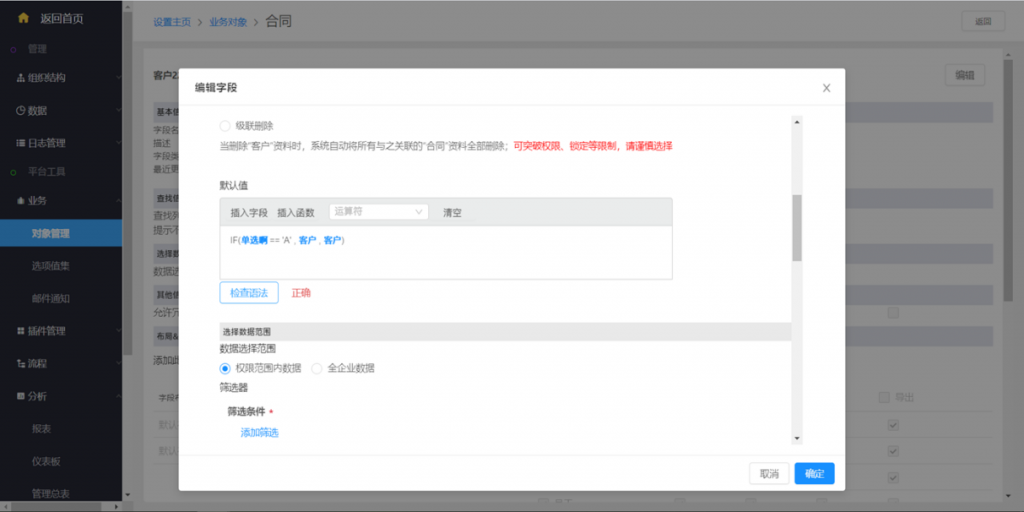
Task: Click the 组织结构 icon in the sidebar
Action: [x=20, y=78]
